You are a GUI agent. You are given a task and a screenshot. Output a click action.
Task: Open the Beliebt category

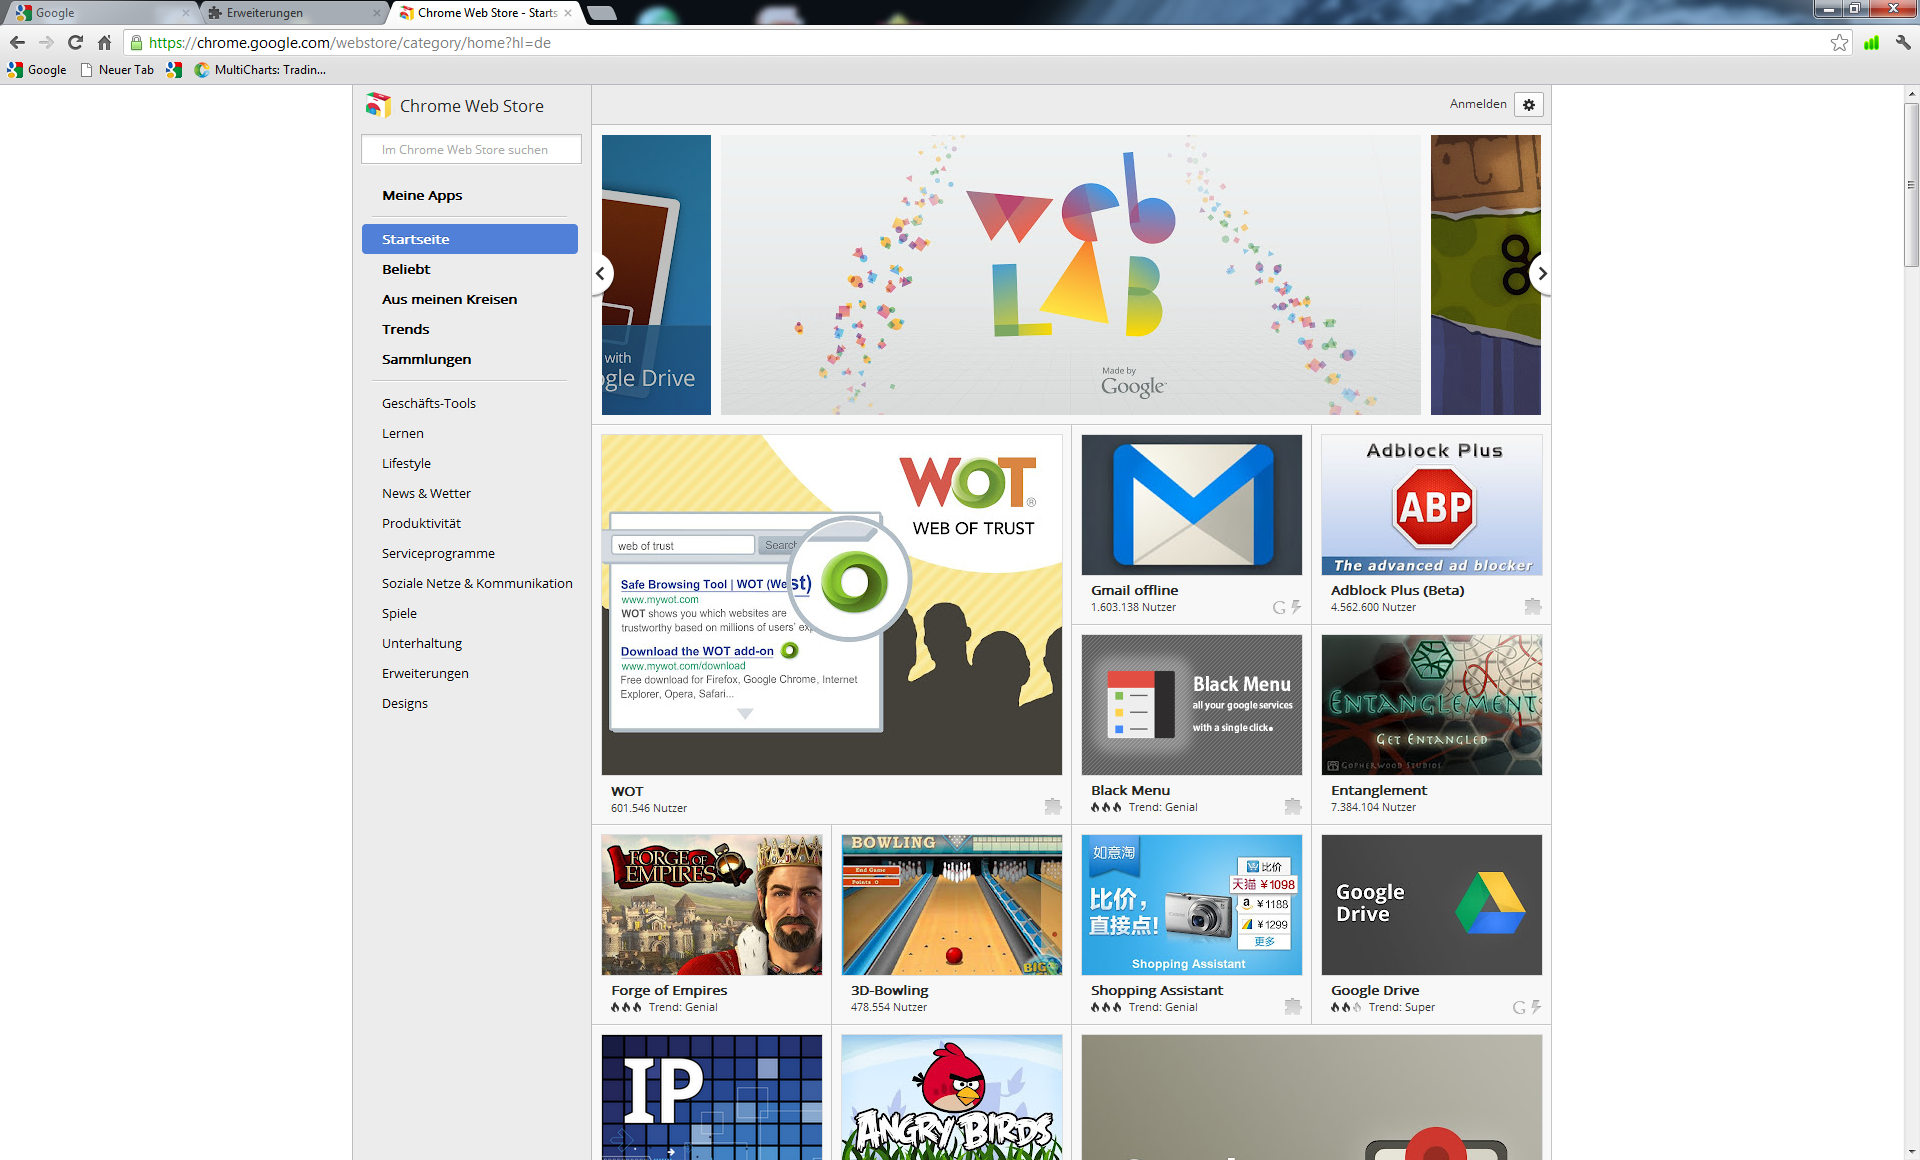pyautogui.click(x=406, y=269)
